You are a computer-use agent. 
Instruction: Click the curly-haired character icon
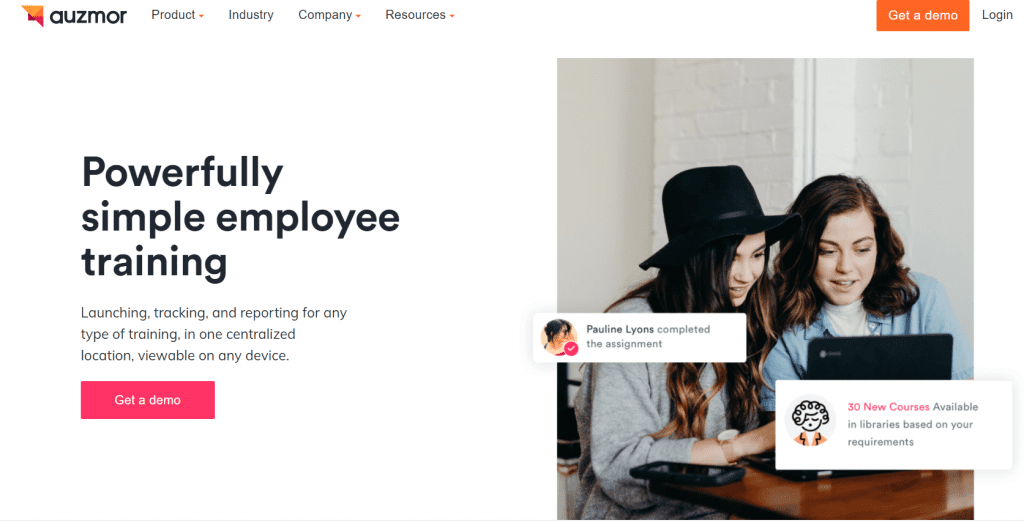click(810, 422)
